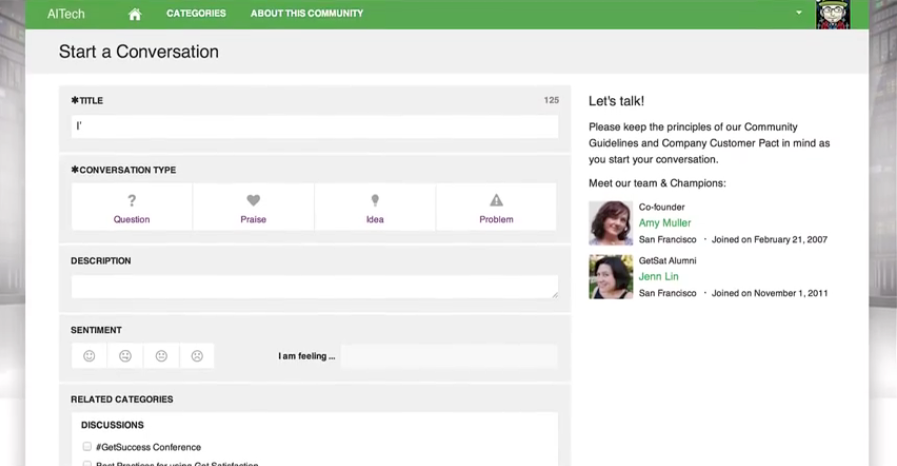Click the 'Start a Conversation' heading
Viewport: 897px width, 466px height.
[x=138, y=51]
